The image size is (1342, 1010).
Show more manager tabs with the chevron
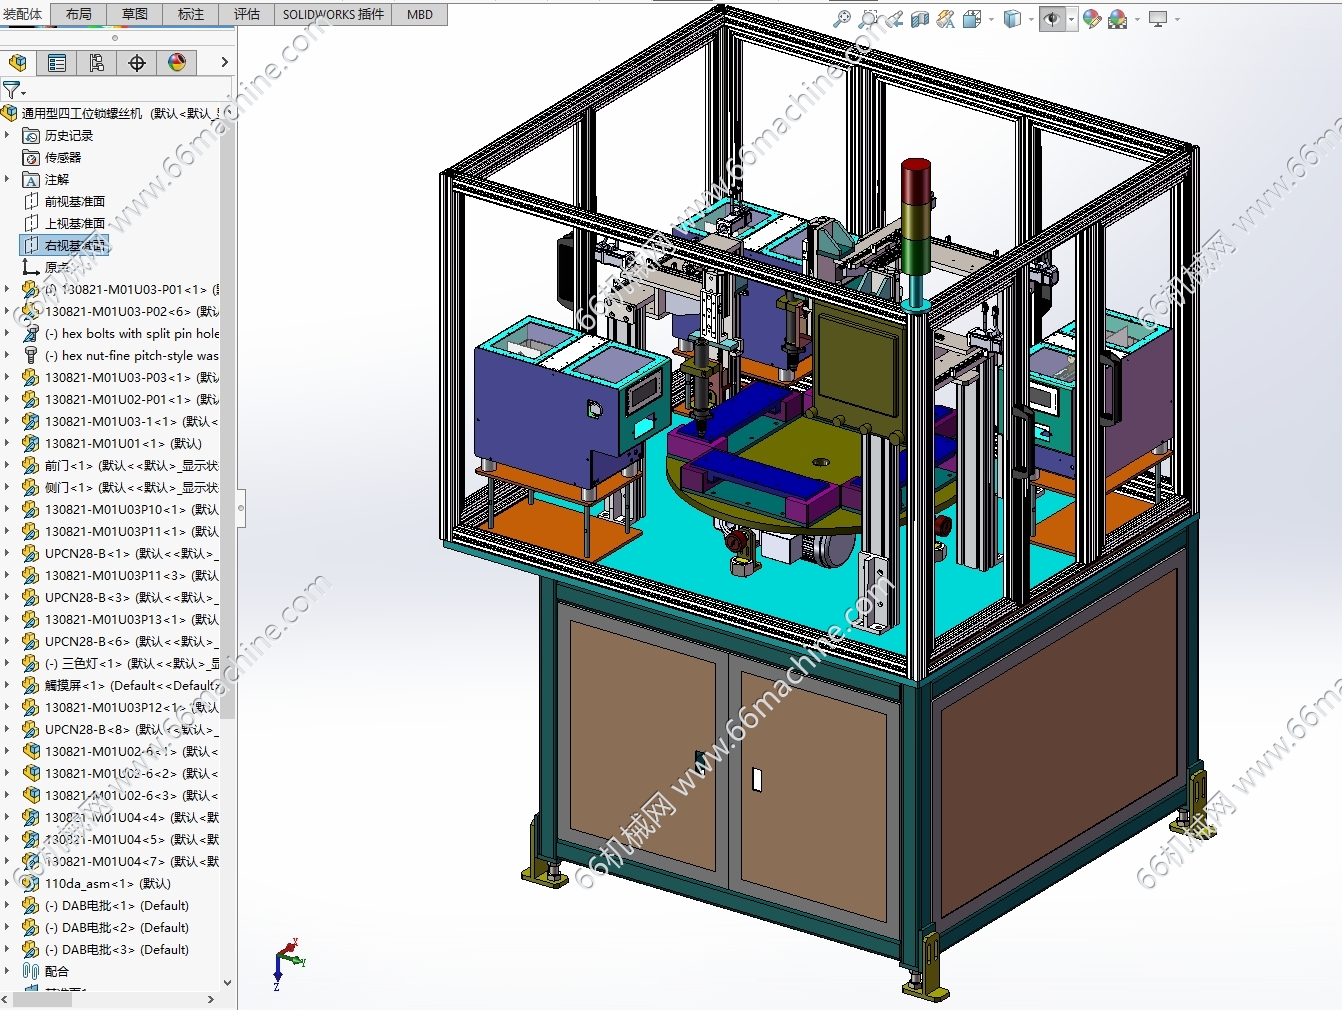[224, 62]
